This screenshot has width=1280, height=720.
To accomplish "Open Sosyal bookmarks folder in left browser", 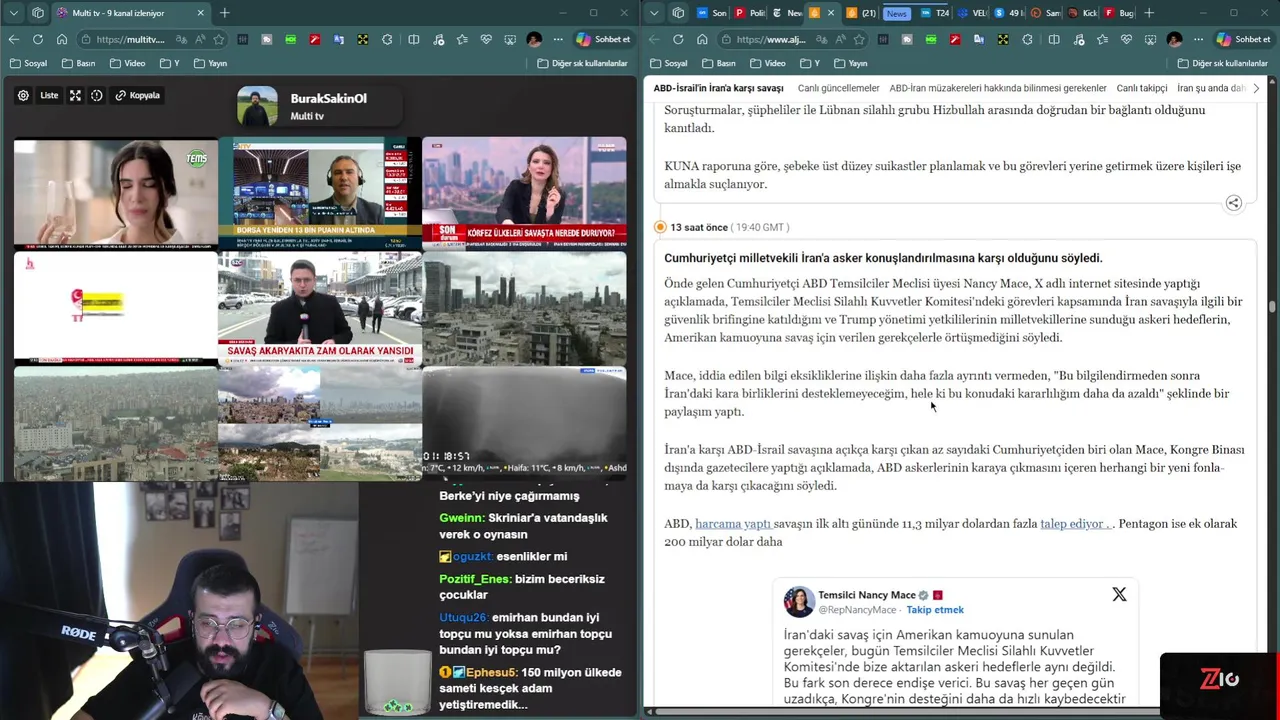I will (29, 63).
